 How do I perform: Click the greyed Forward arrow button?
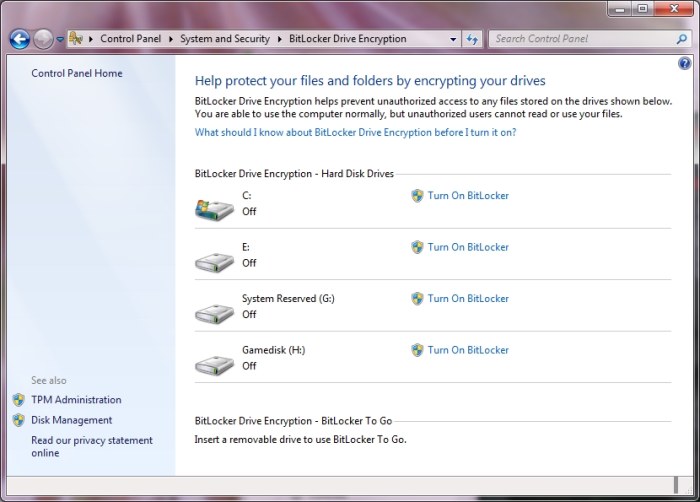click(43, 39)
